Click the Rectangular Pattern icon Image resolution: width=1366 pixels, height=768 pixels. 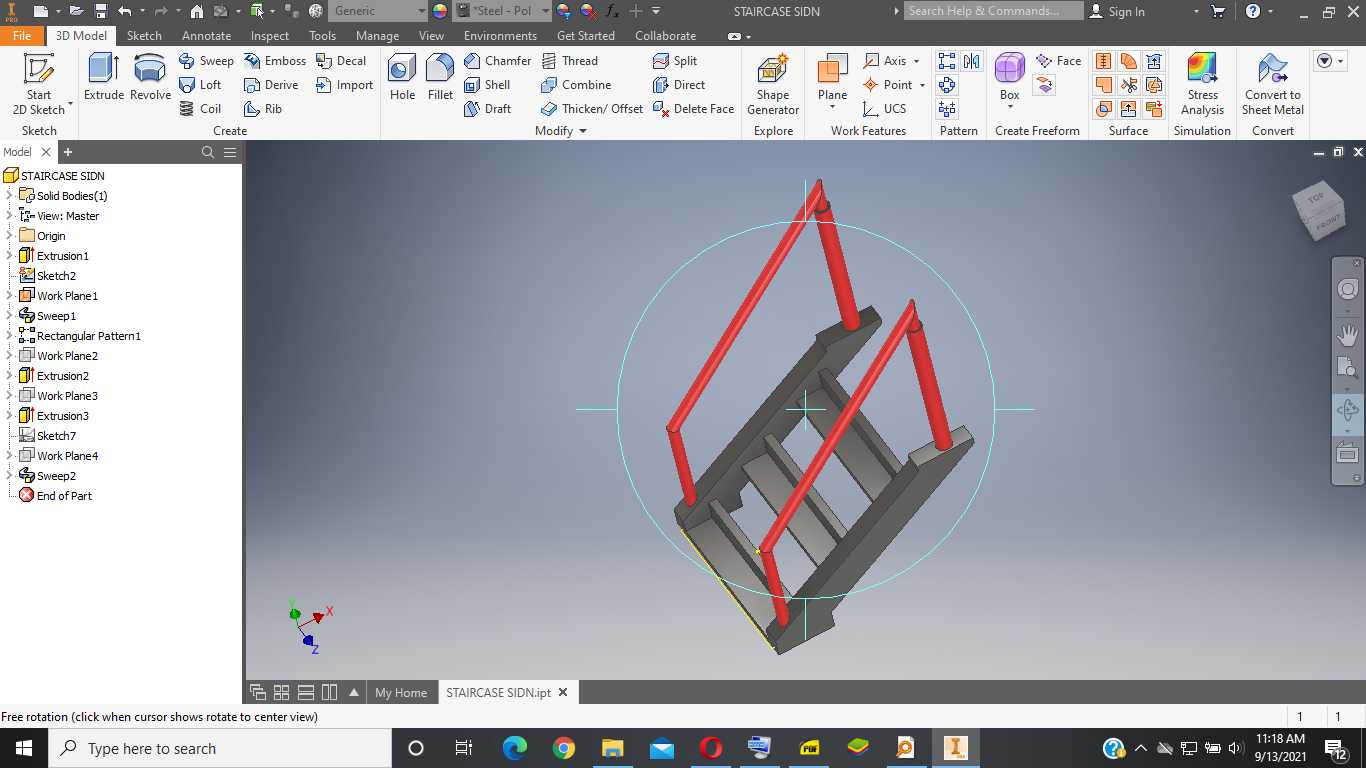947,61
